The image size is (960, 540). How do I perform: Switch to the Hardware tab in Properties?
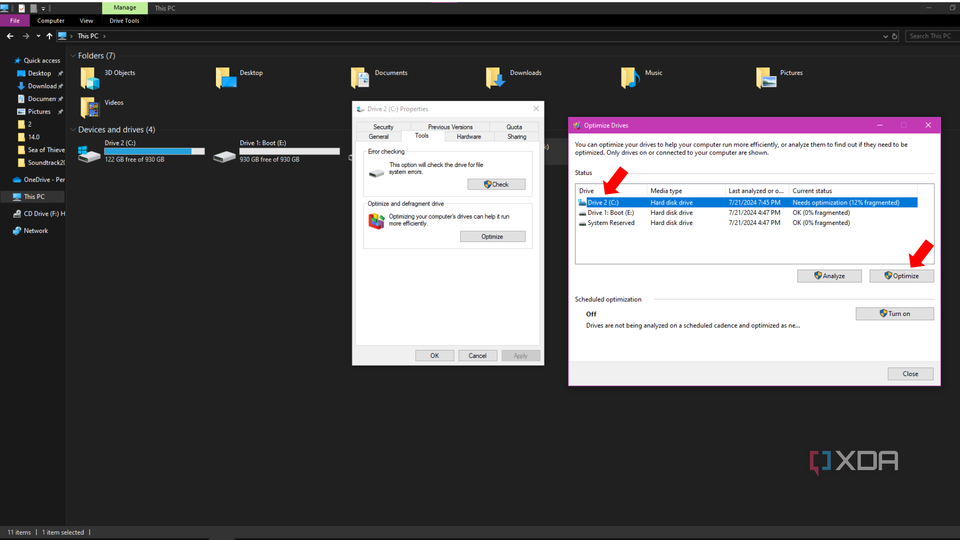point(469,137)
